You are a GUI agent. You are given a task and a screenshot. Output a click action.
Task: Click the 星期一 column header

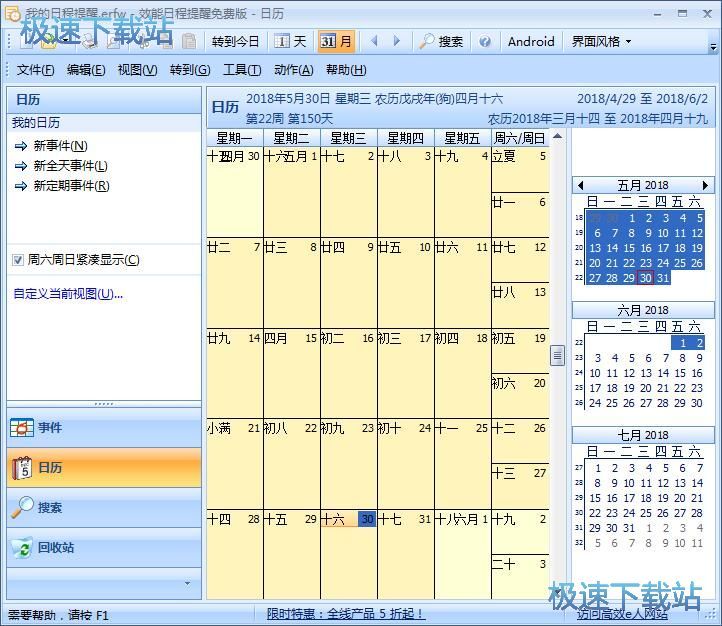tap(234, 138)
